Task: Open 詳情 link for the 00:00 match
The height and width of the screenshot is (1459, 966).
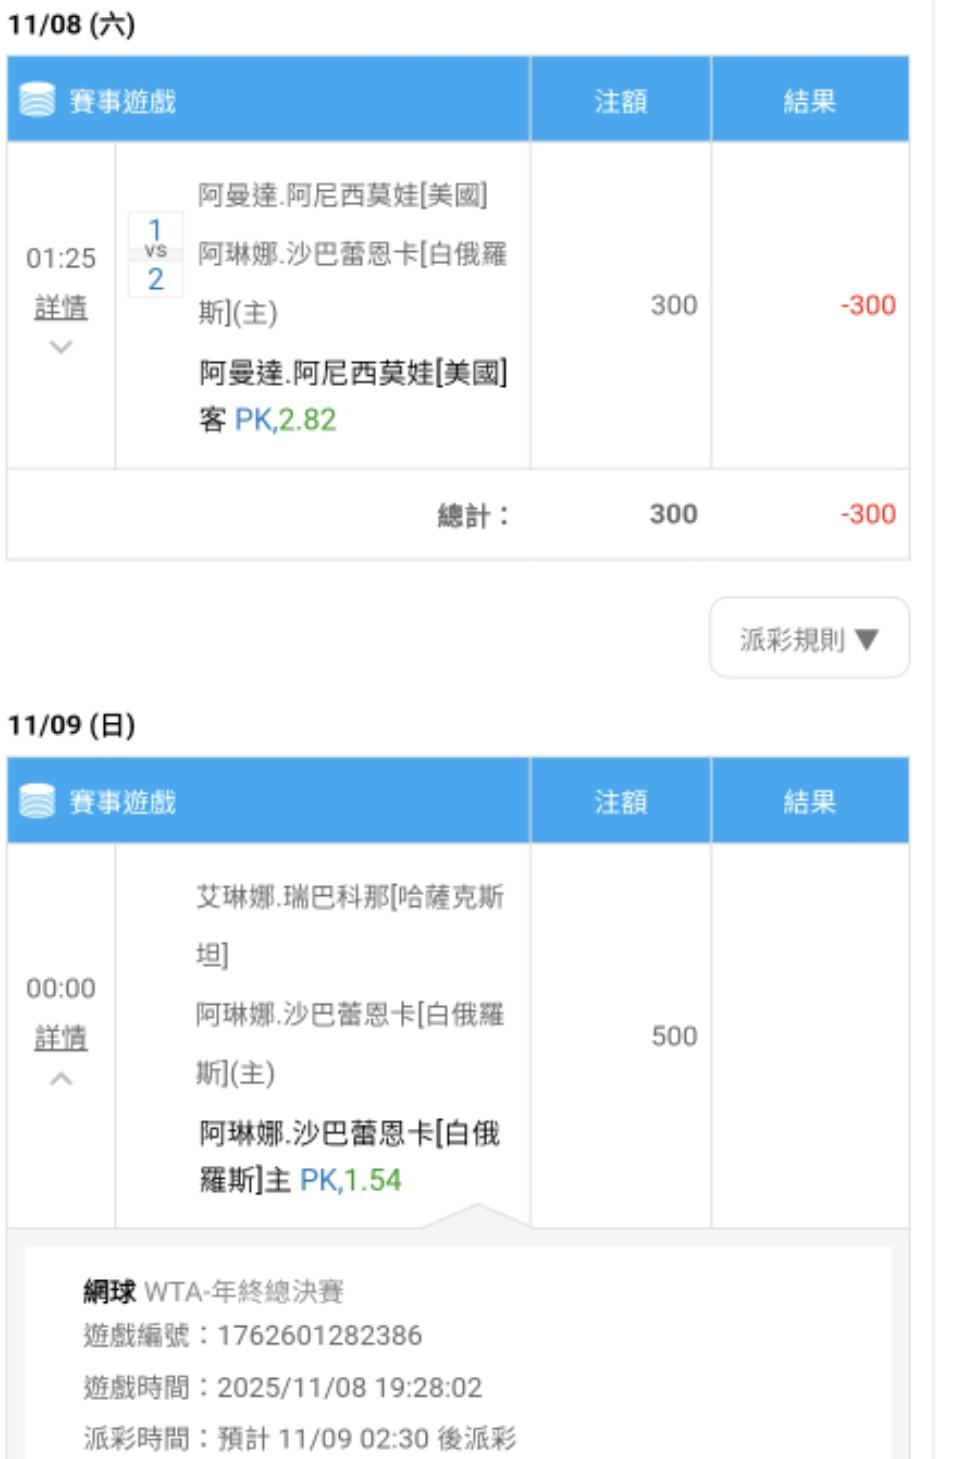Action: [61, 1038]
